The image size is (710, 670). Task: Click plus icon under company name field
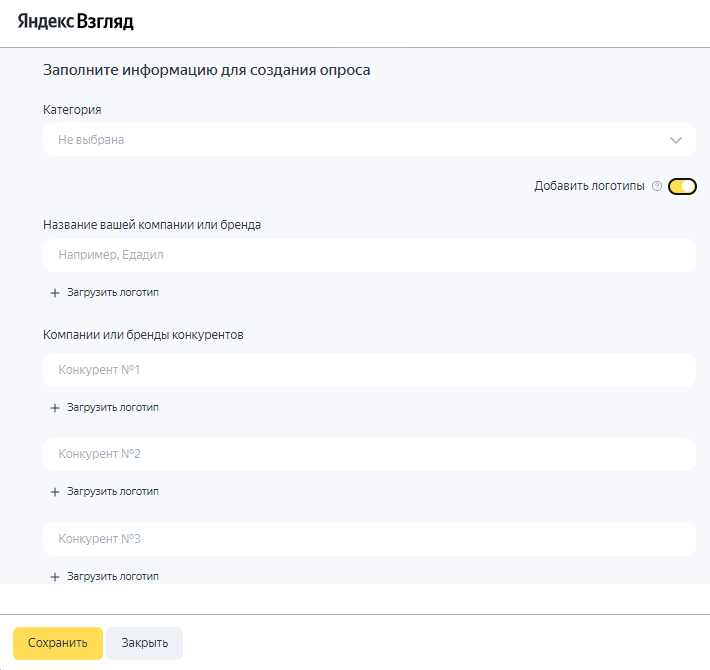click(55, 293)
